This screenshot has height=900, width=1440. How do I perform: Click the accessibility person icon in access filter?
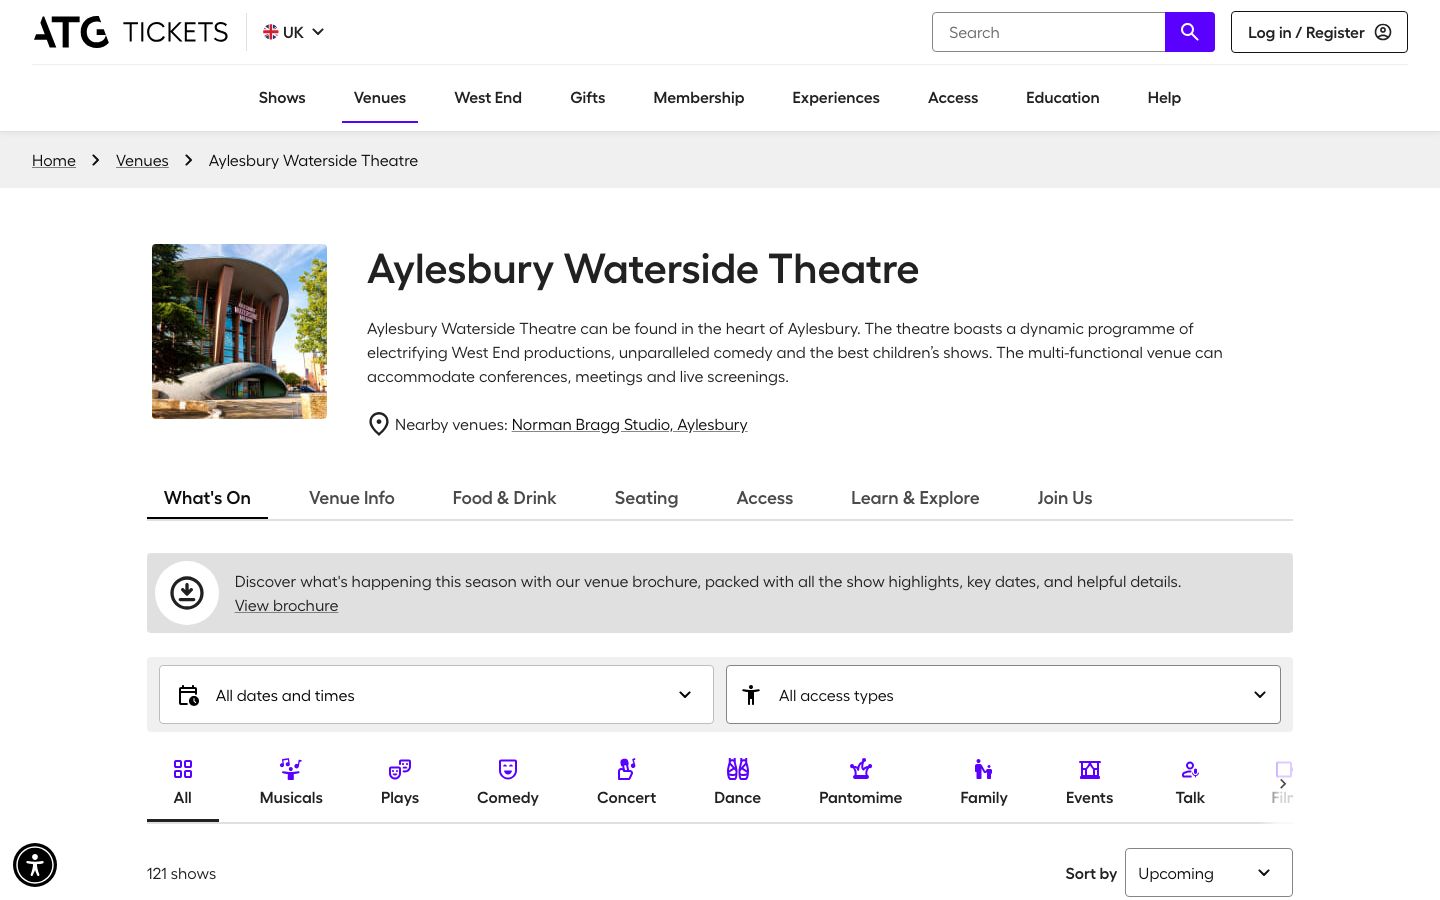pyautogui.click(x=751, y=695)
